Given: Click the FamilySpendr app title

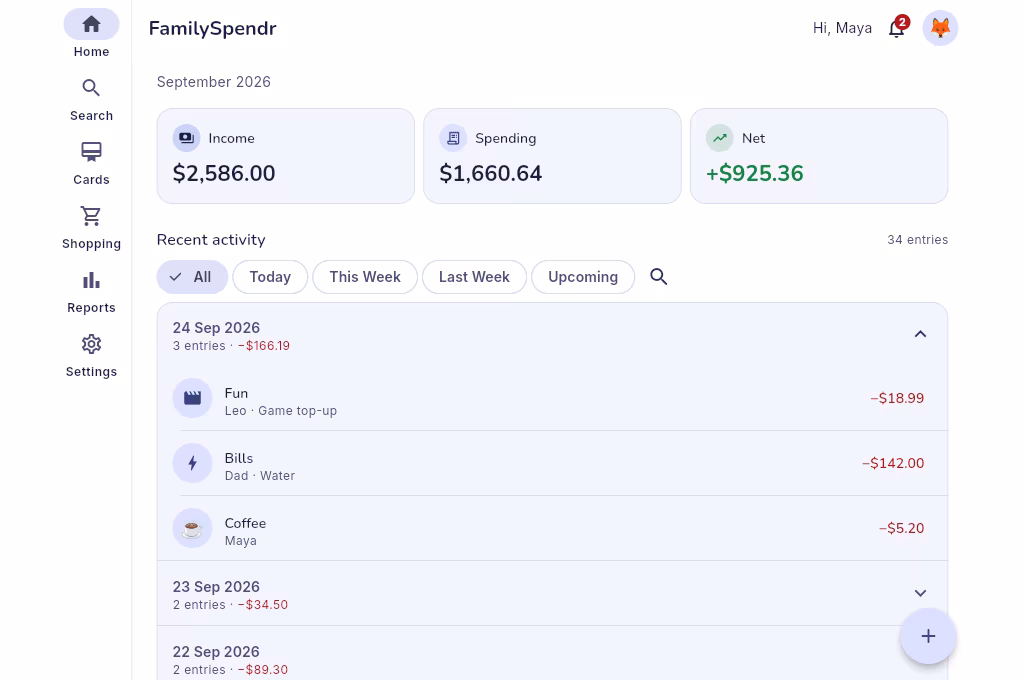Looking at the screenshot, I should click(212, 28).
